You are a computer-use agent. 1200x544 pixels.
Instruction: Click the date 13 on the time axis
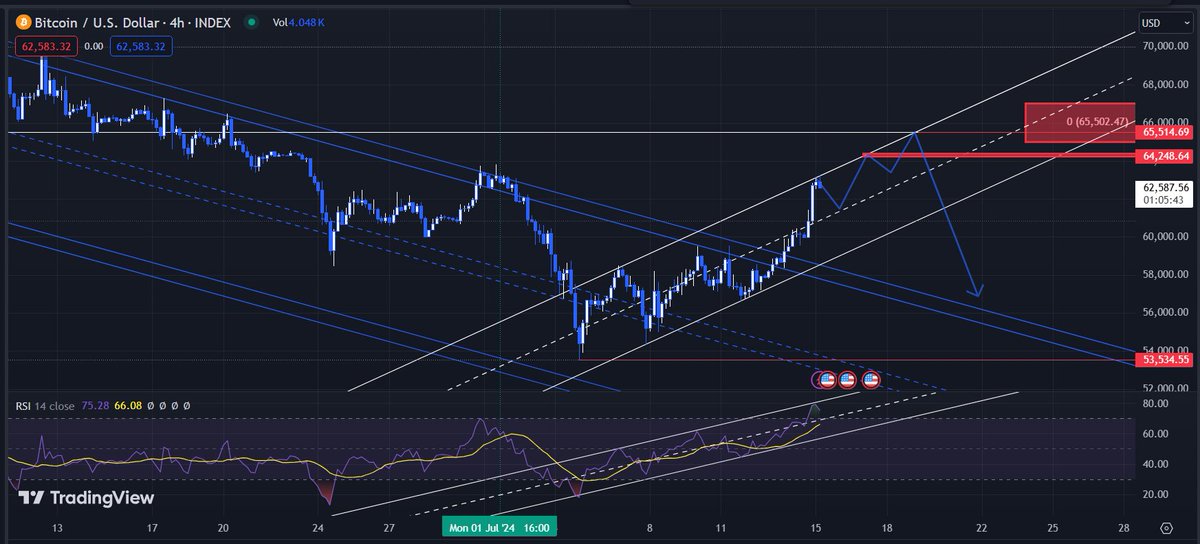coord(56,527)
